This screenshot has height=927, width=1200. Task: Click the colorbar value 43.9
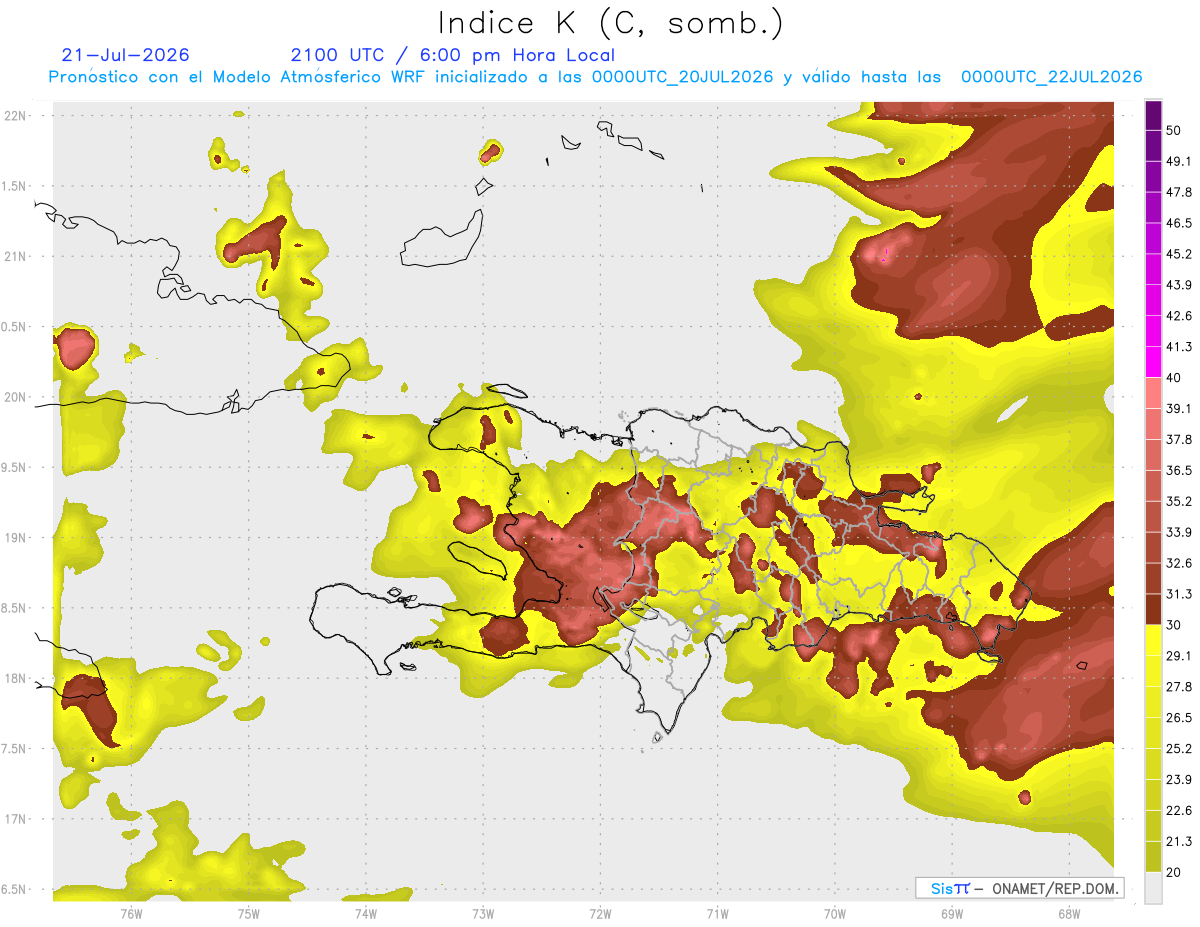(x=1179, y=285)
